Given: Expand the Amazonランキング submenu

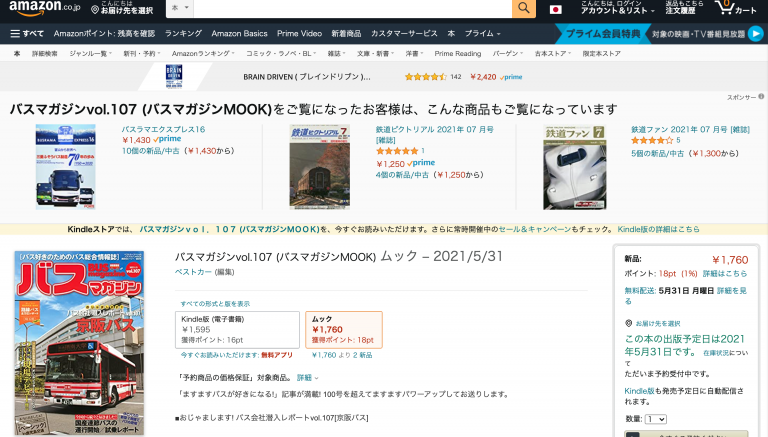Looking at the screenshot, I should click(203, 53).
